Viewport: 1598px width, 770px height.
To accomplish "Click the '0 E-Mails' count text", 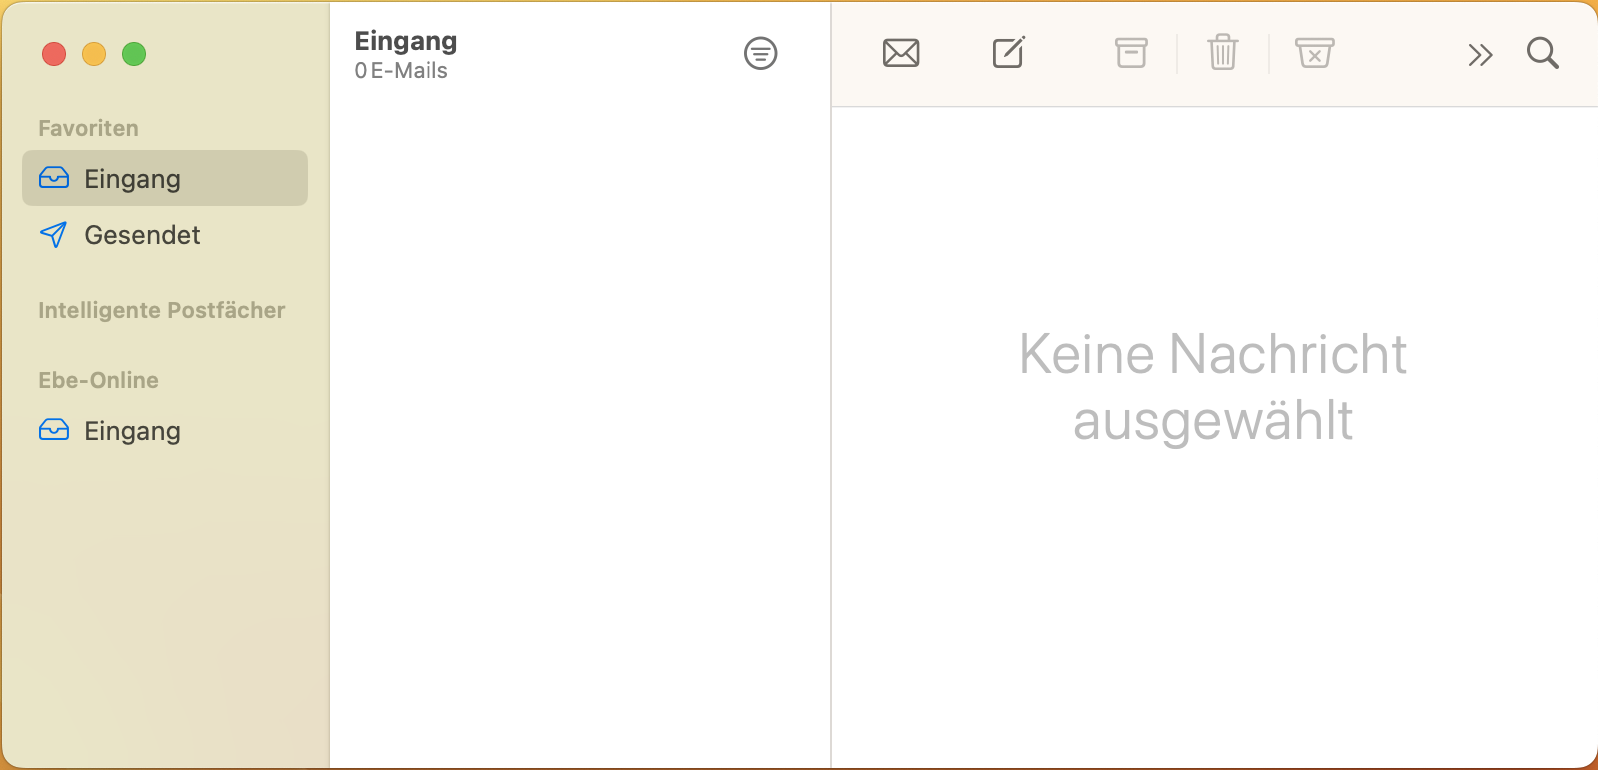I will 401,71.
